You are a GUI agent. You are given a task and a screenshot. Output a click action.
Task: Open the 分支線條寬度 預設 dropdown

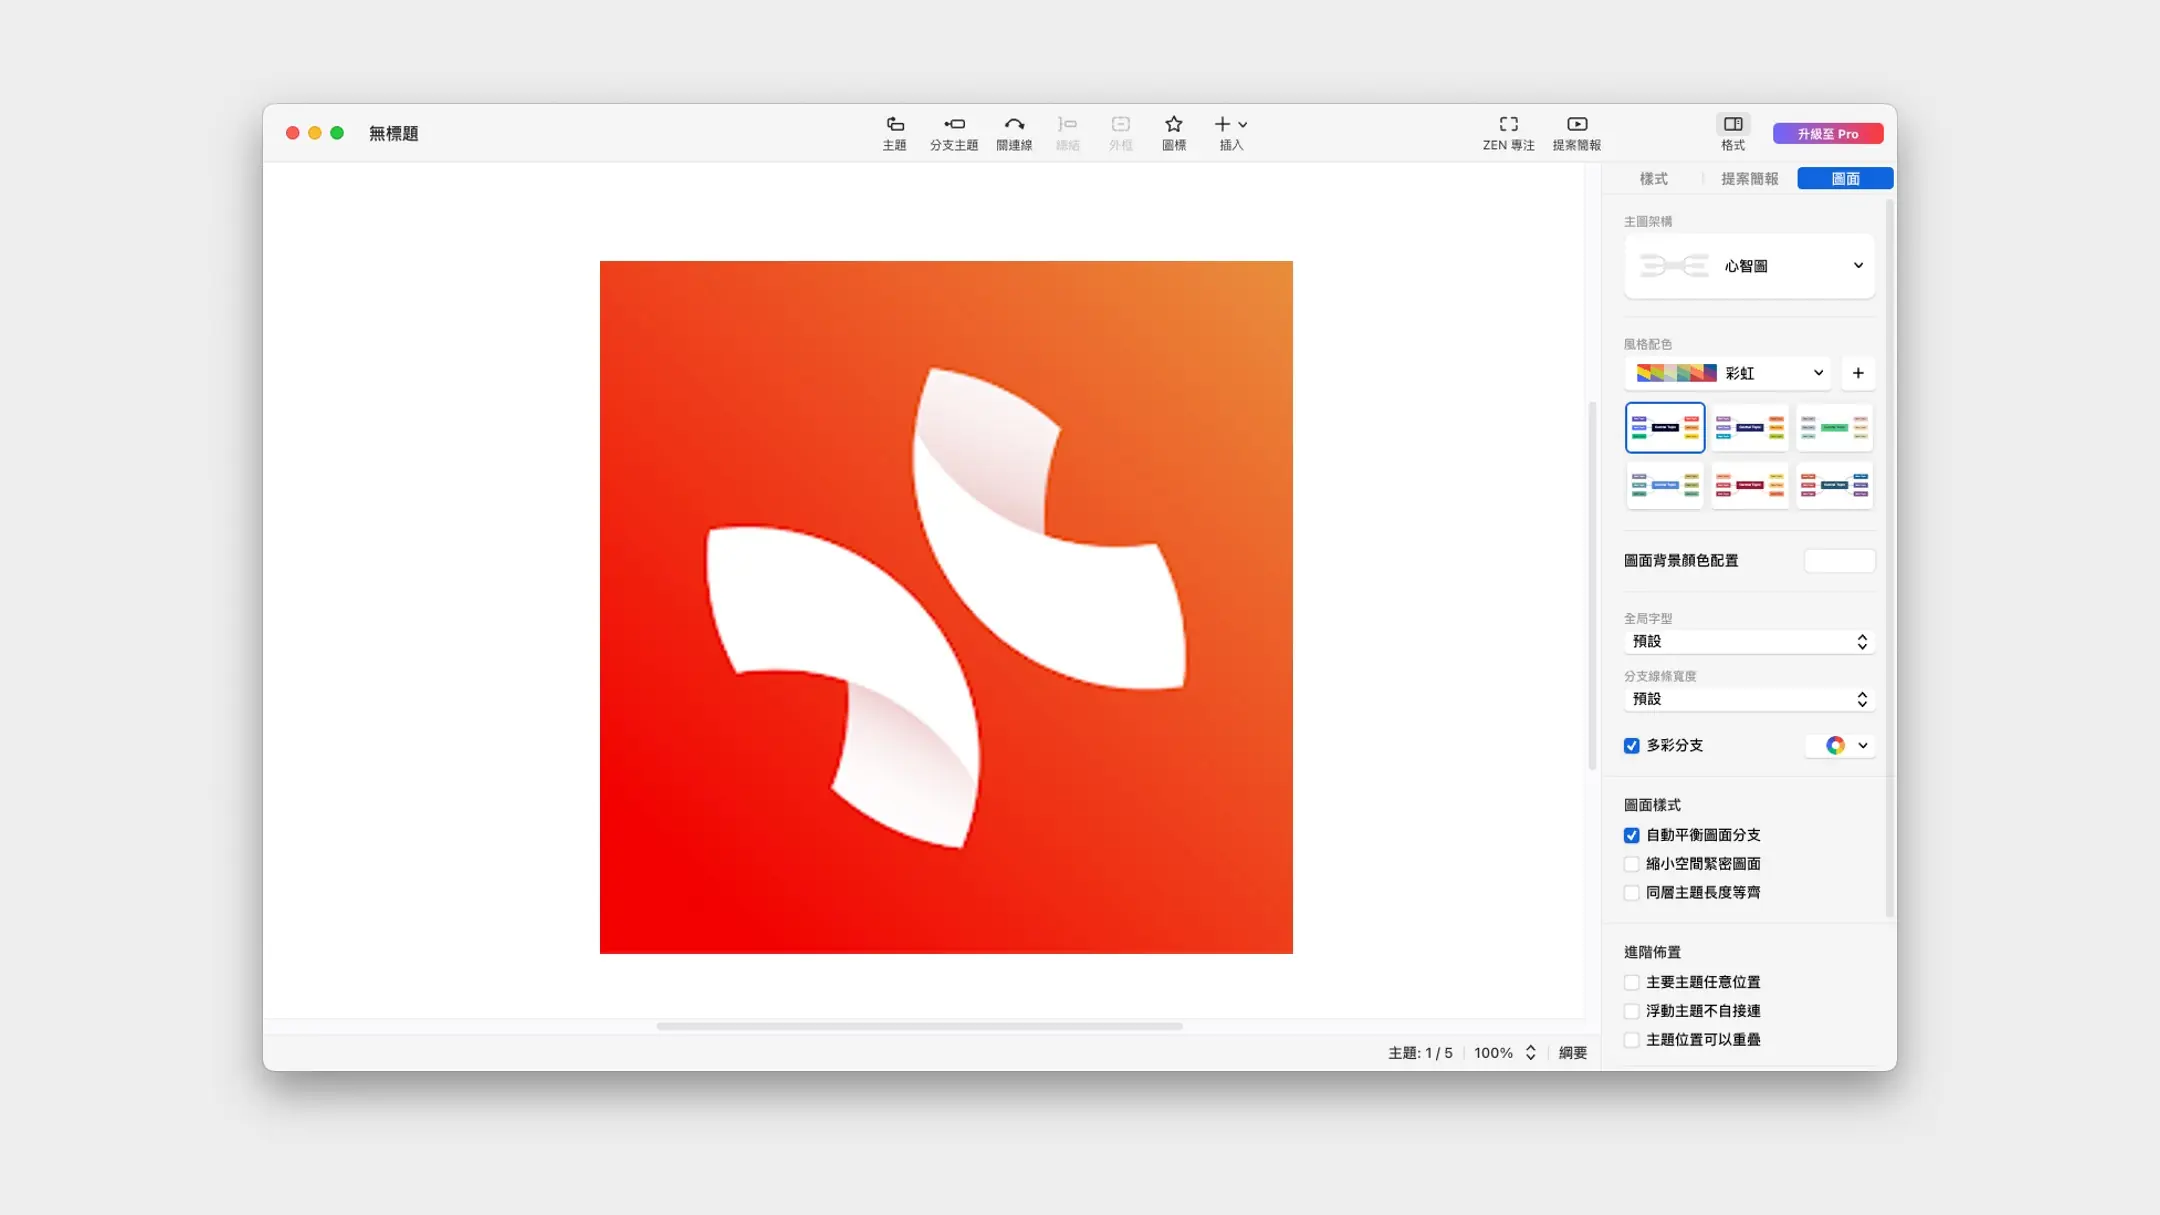point(1749,699)
